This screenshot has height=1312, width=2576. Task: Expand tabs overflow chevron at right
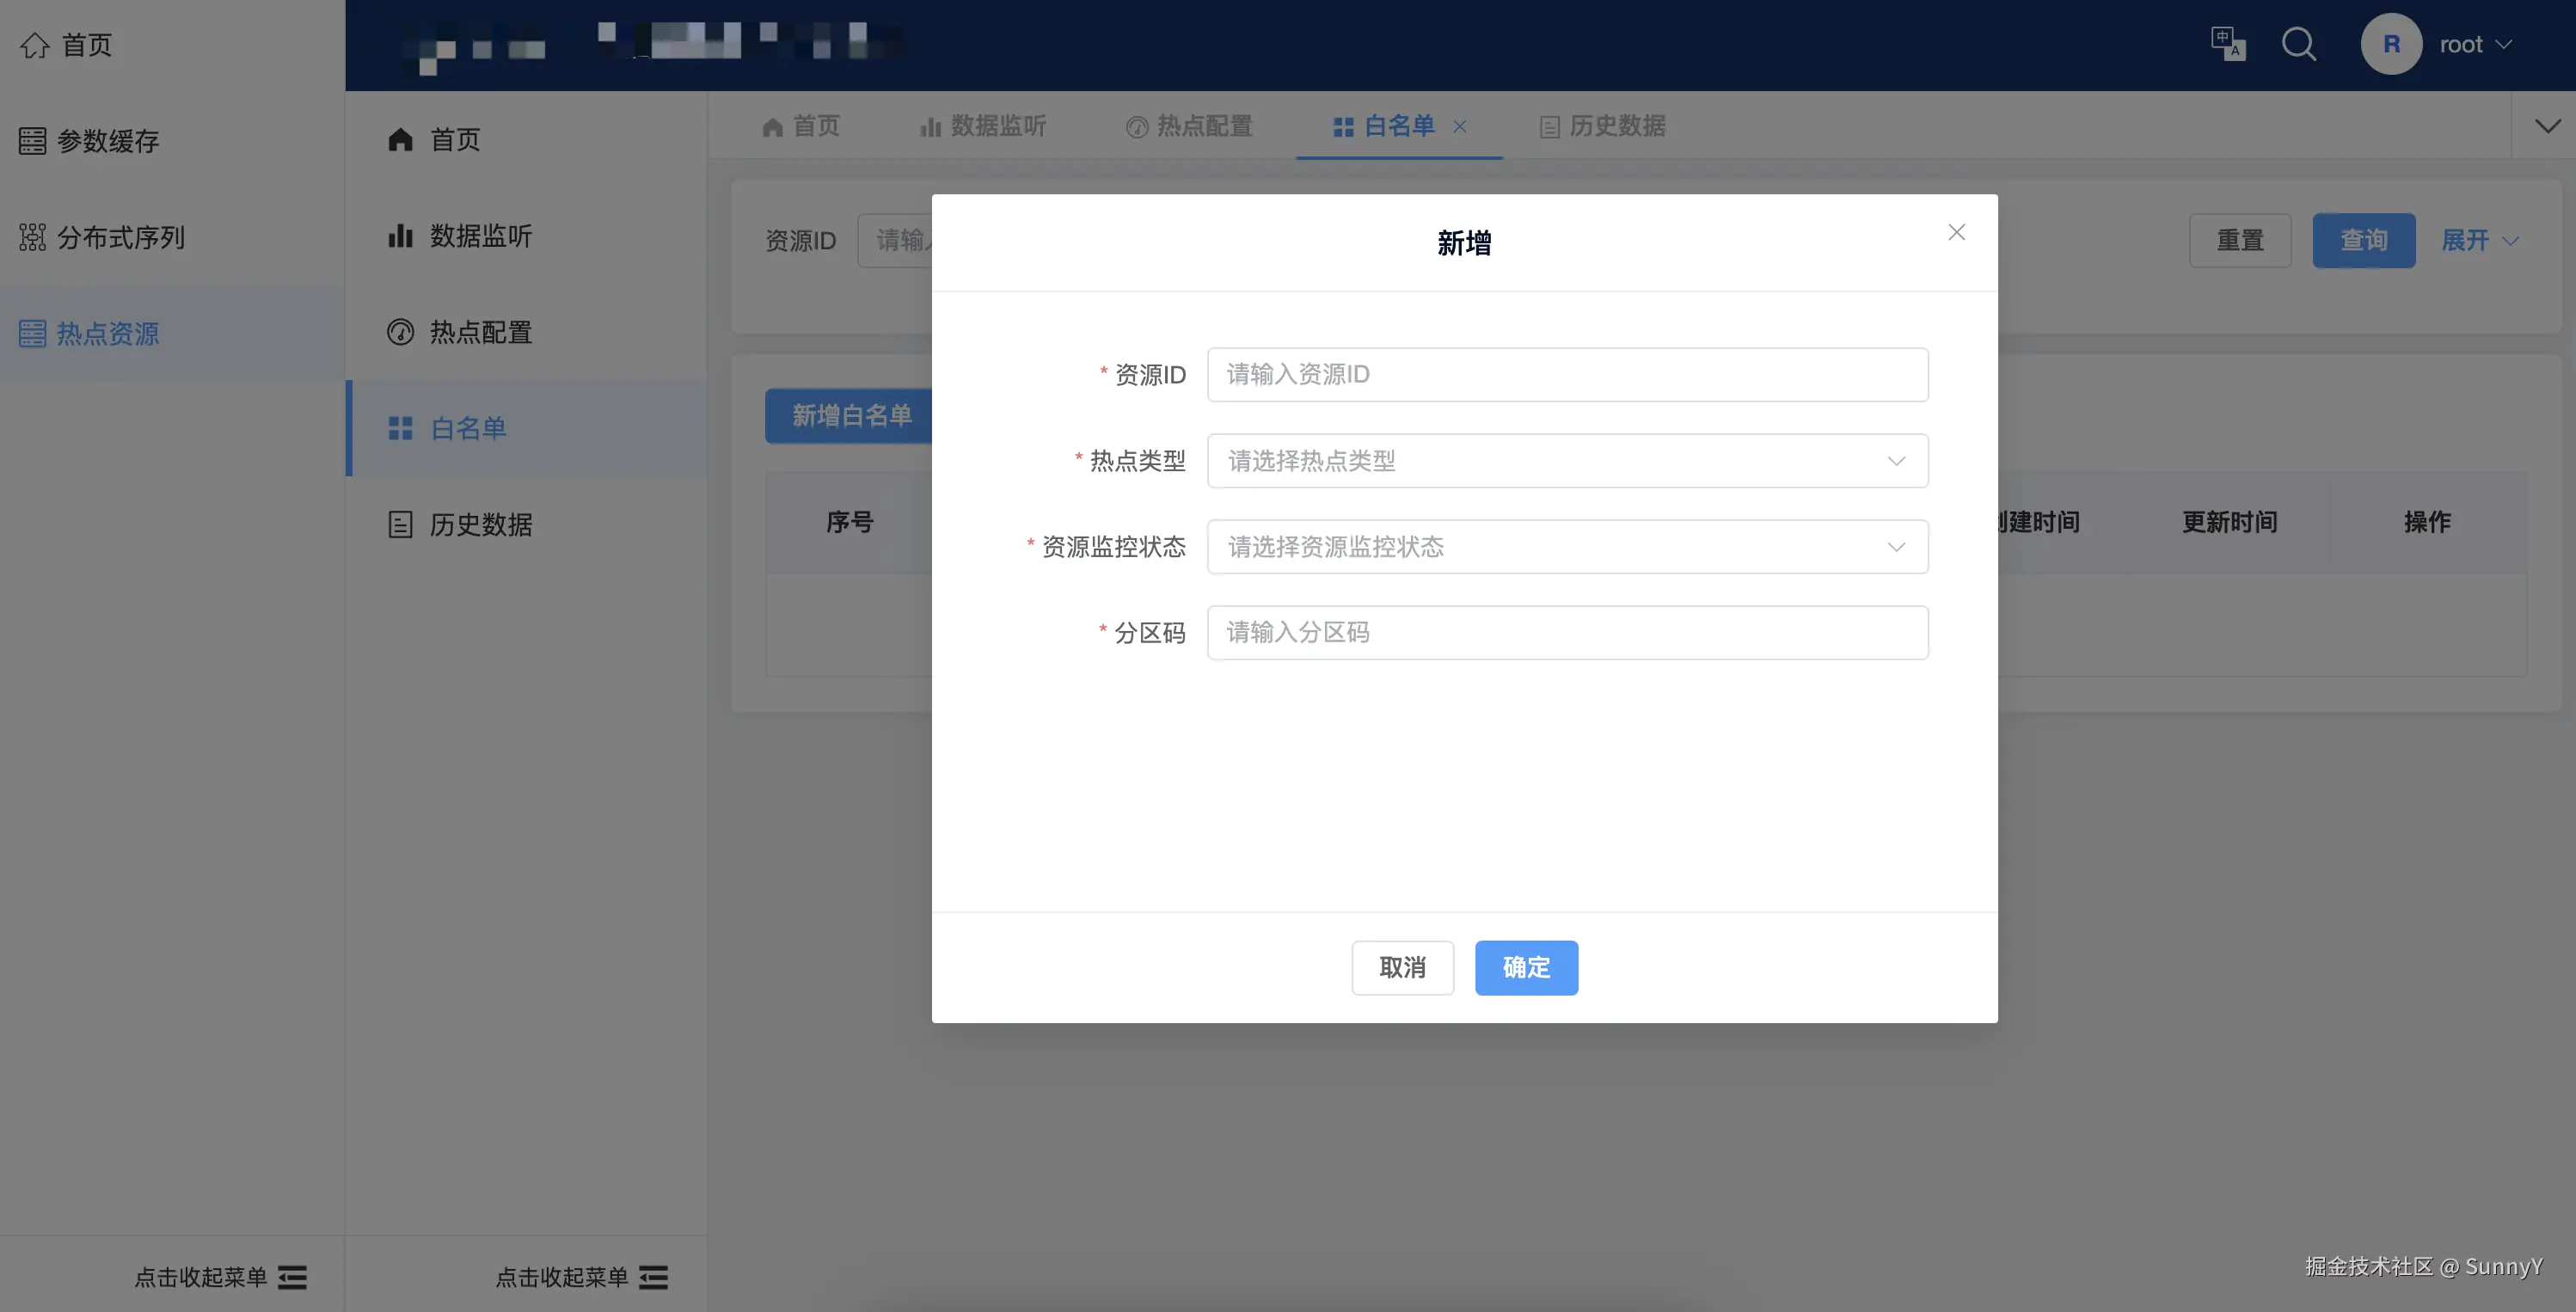click(2547, 126)
